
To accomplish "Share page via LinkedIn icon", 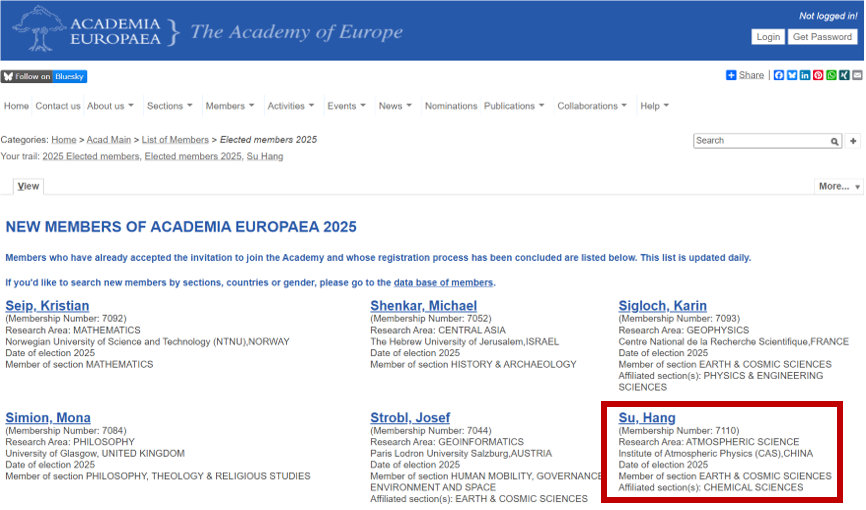I will click(x=805, y=76).
